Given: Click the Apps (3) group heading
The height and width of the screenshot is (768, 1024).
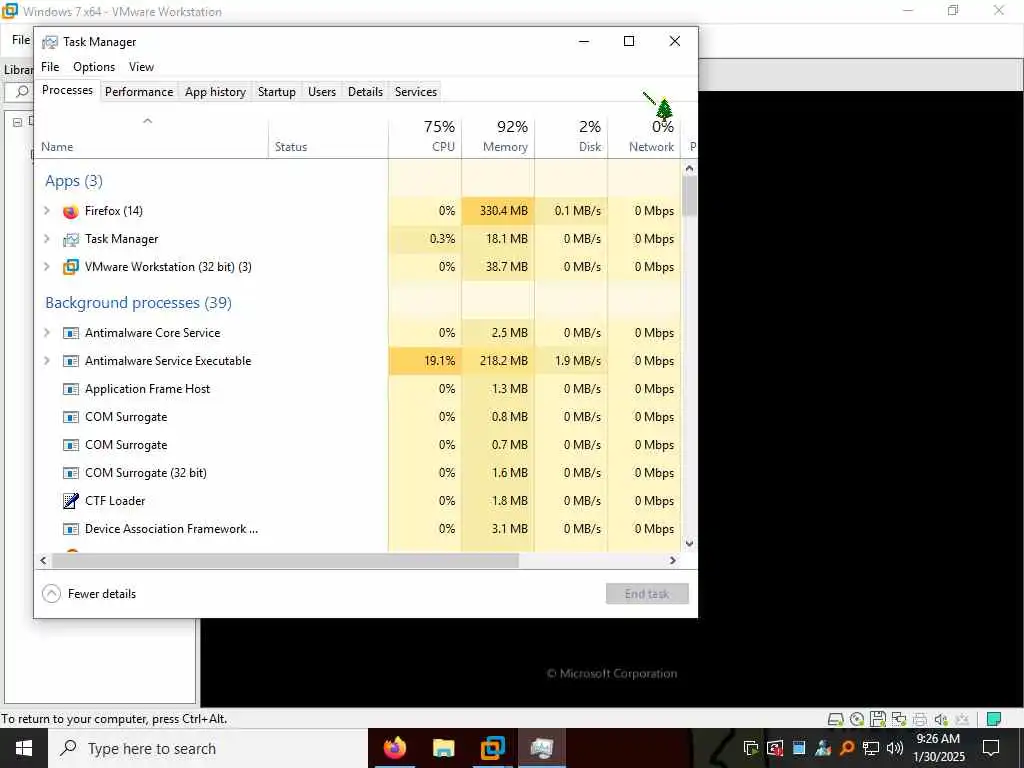Looking at the screenshot, I should (x=74, y=181).
